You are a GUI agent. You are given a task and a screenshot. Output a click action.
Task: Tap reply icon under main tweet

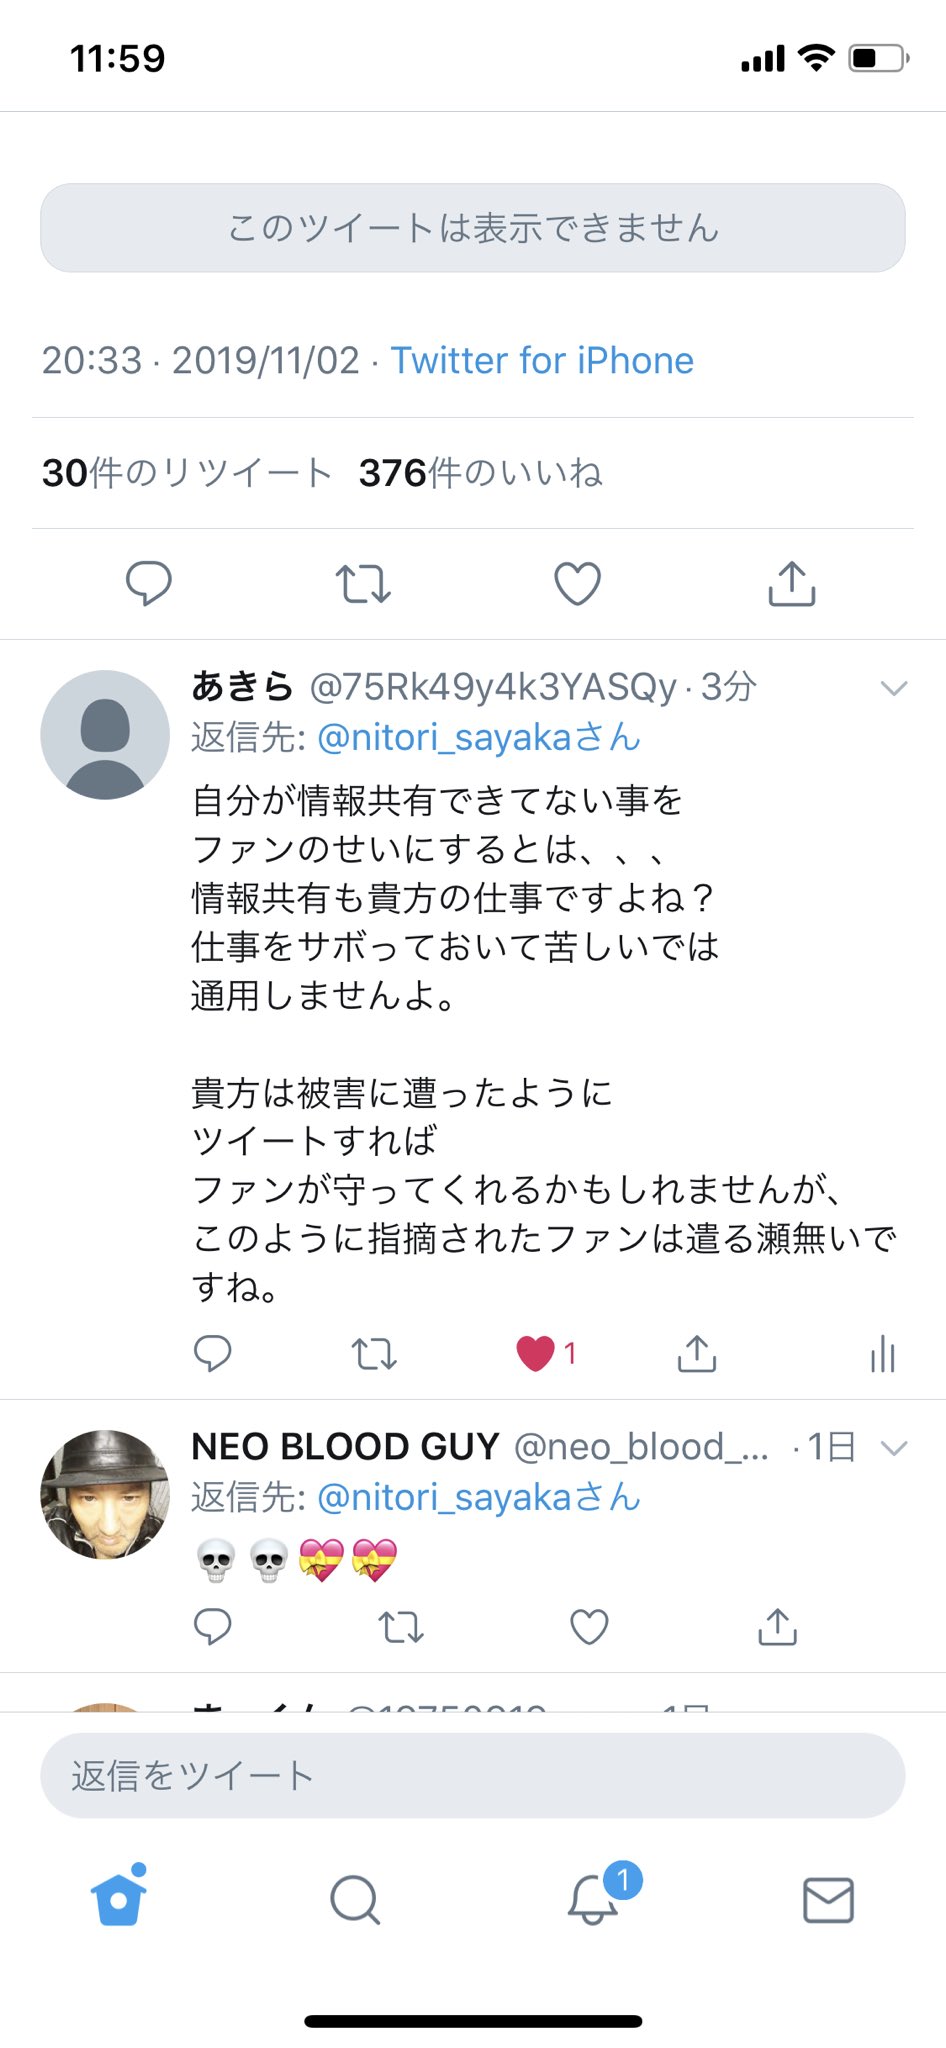[148, 583]
